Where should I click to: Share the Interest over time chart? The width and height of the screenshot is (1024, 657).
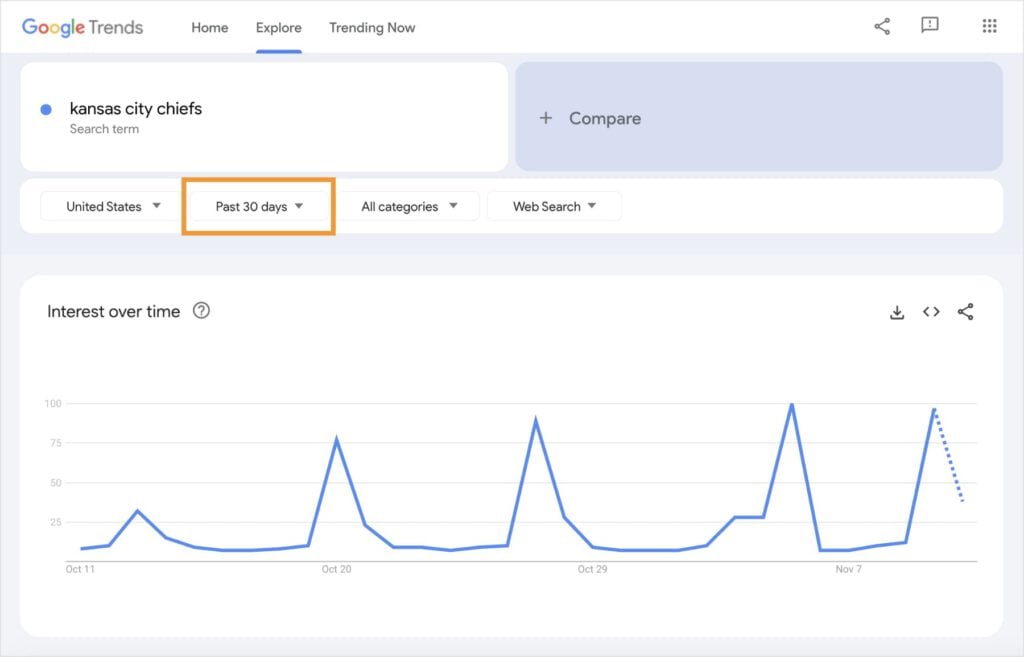(x=964, y=312)
